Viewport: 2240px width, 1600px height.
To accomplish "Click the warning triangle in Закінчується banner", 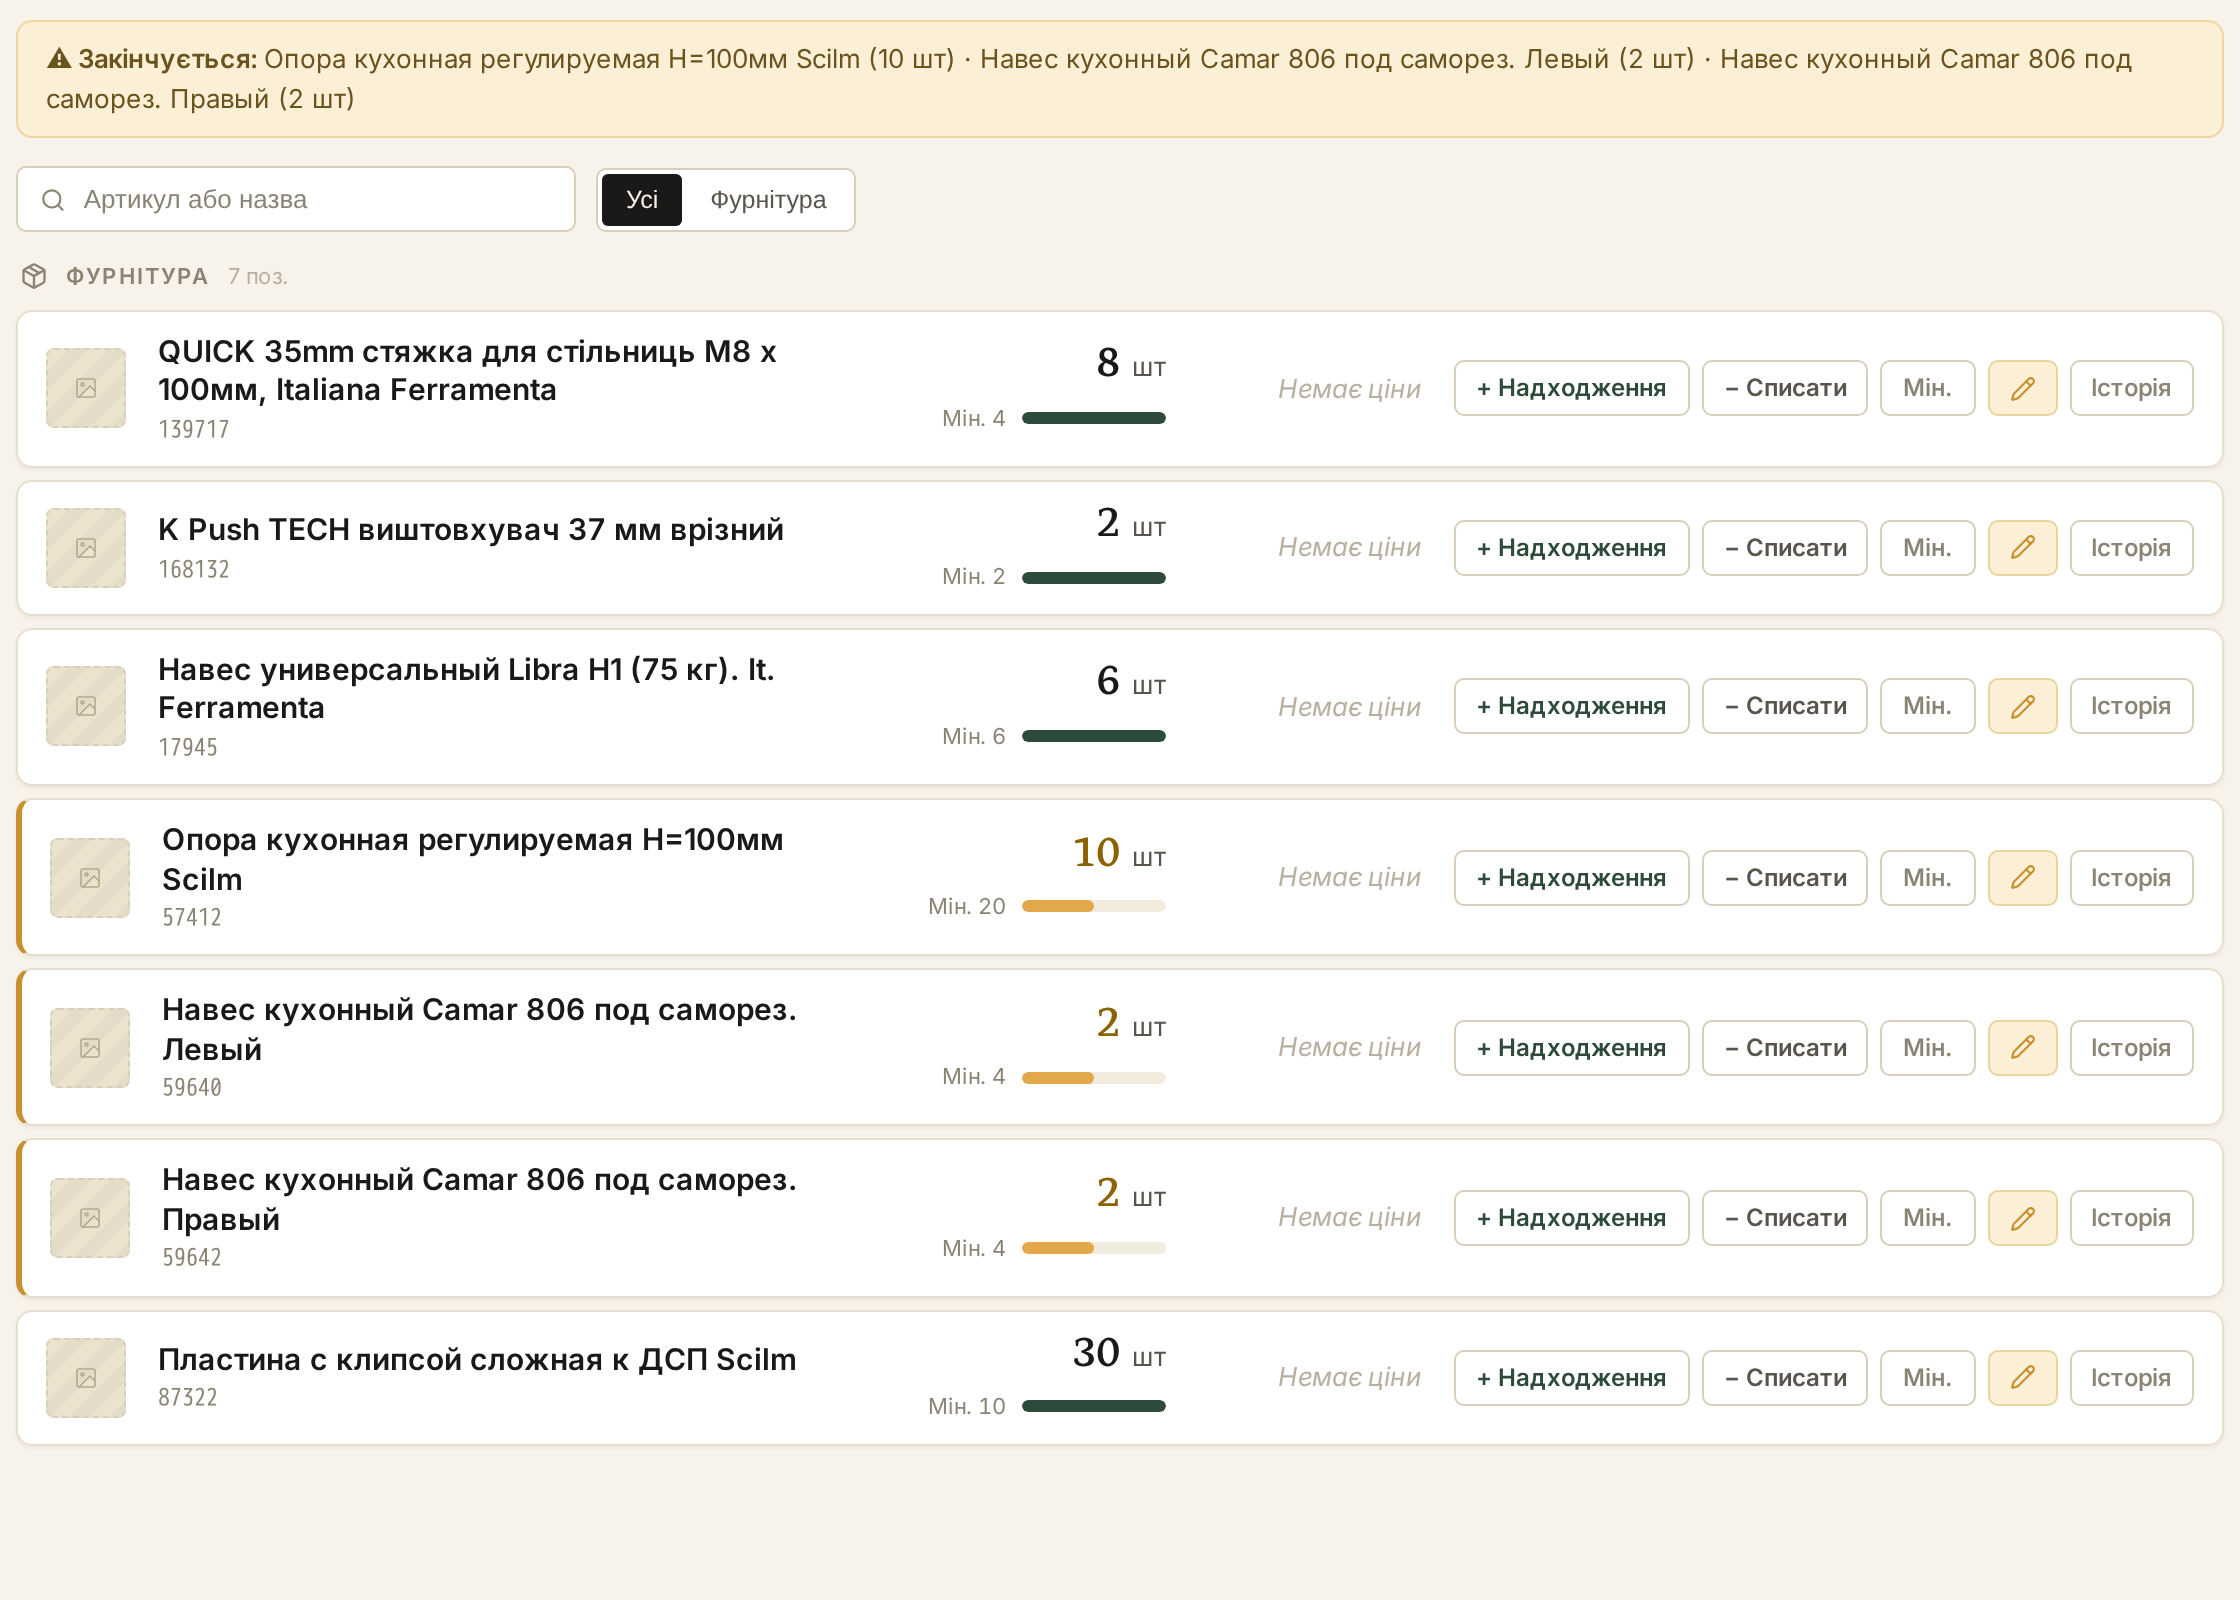I will tap(59, 59).
